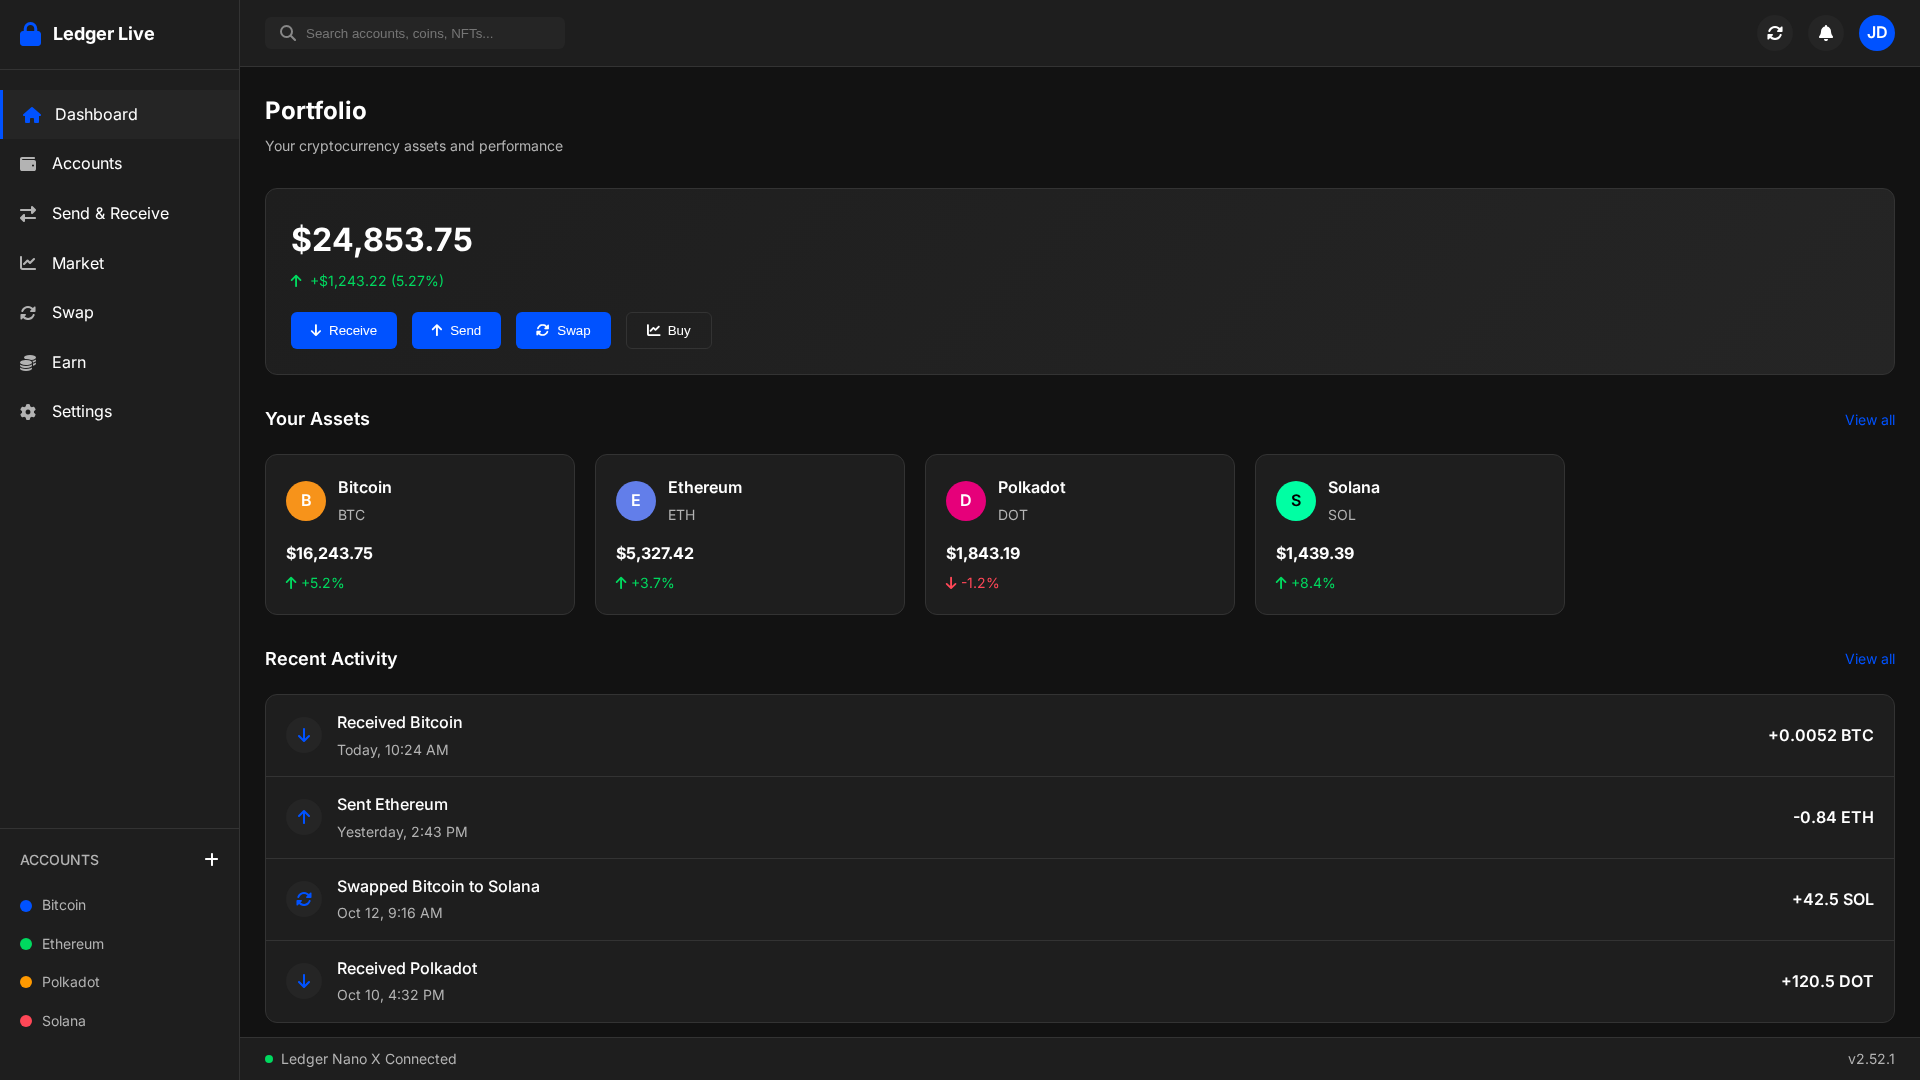Click Received Polkadot down-arrow icon
The width and height of the screenshot is (1920, 1080).
pyautogui.click(x=304, y=981)
